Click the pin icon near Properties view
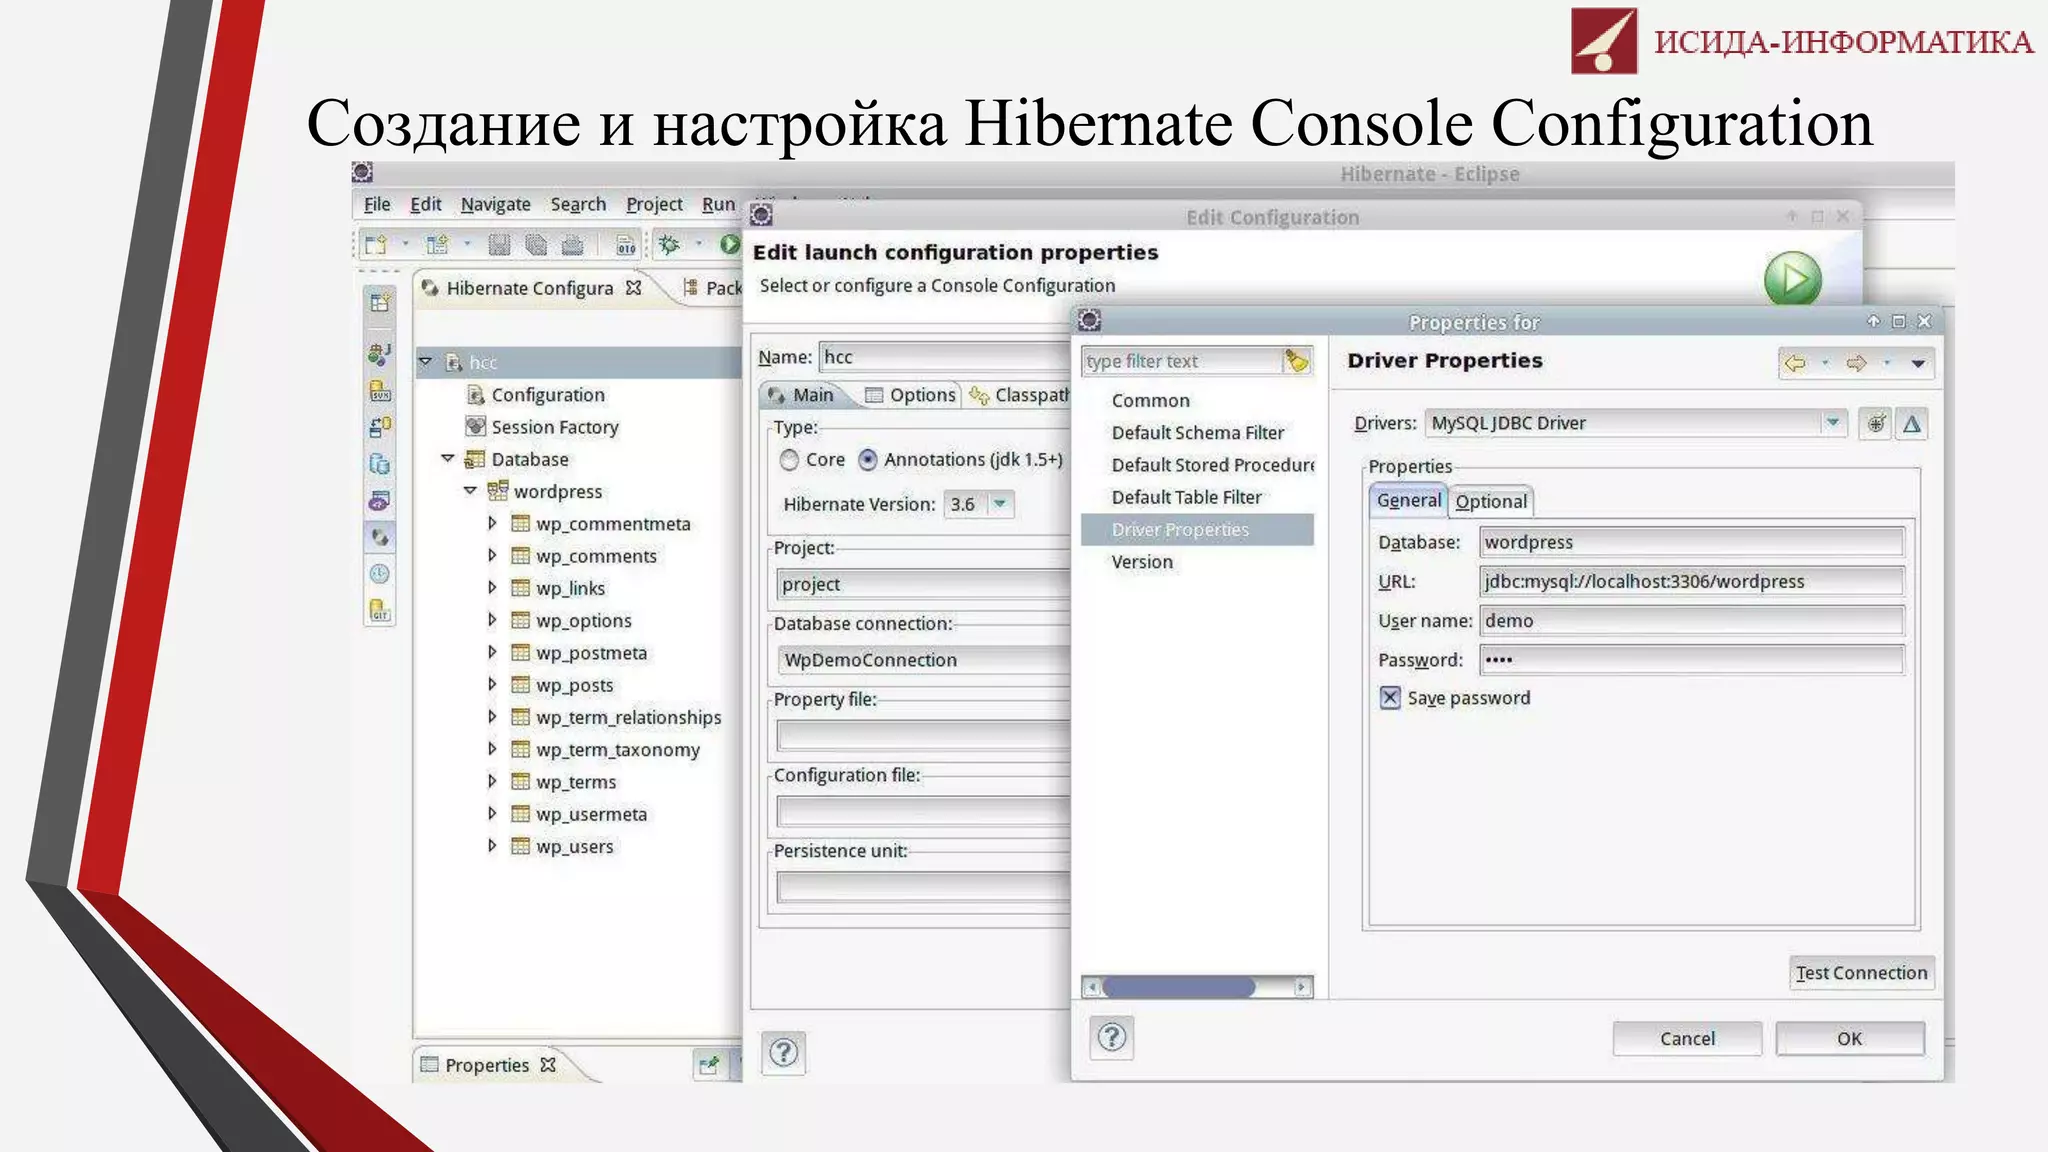This screenshot has height=1152, width=2048. tap(709, 1065)
